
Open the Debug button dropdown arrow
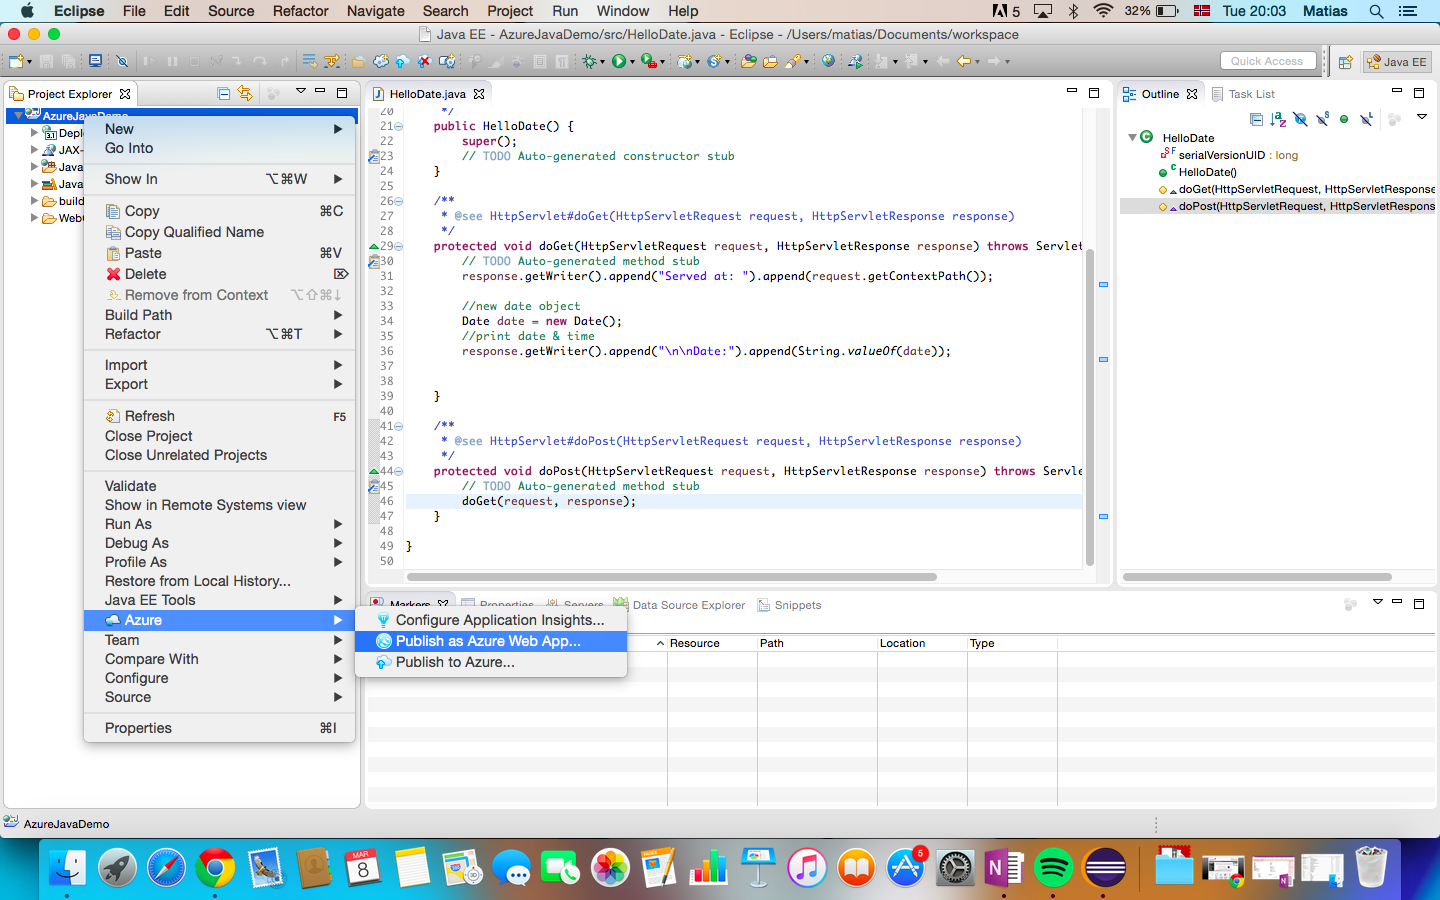[602, 62]
